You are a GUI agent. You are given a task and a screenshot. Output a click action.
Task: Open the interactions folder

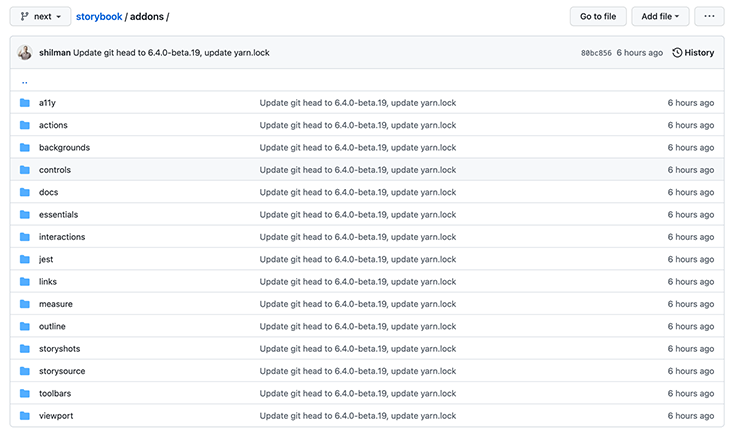tap(62, 237)
